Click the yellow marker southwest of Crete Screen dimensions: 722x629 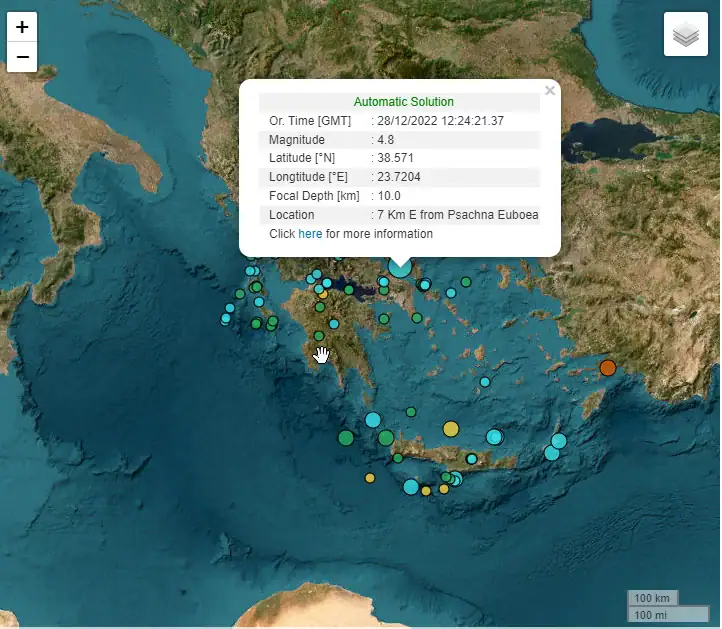pyautogui.click(x=370, y=478)
